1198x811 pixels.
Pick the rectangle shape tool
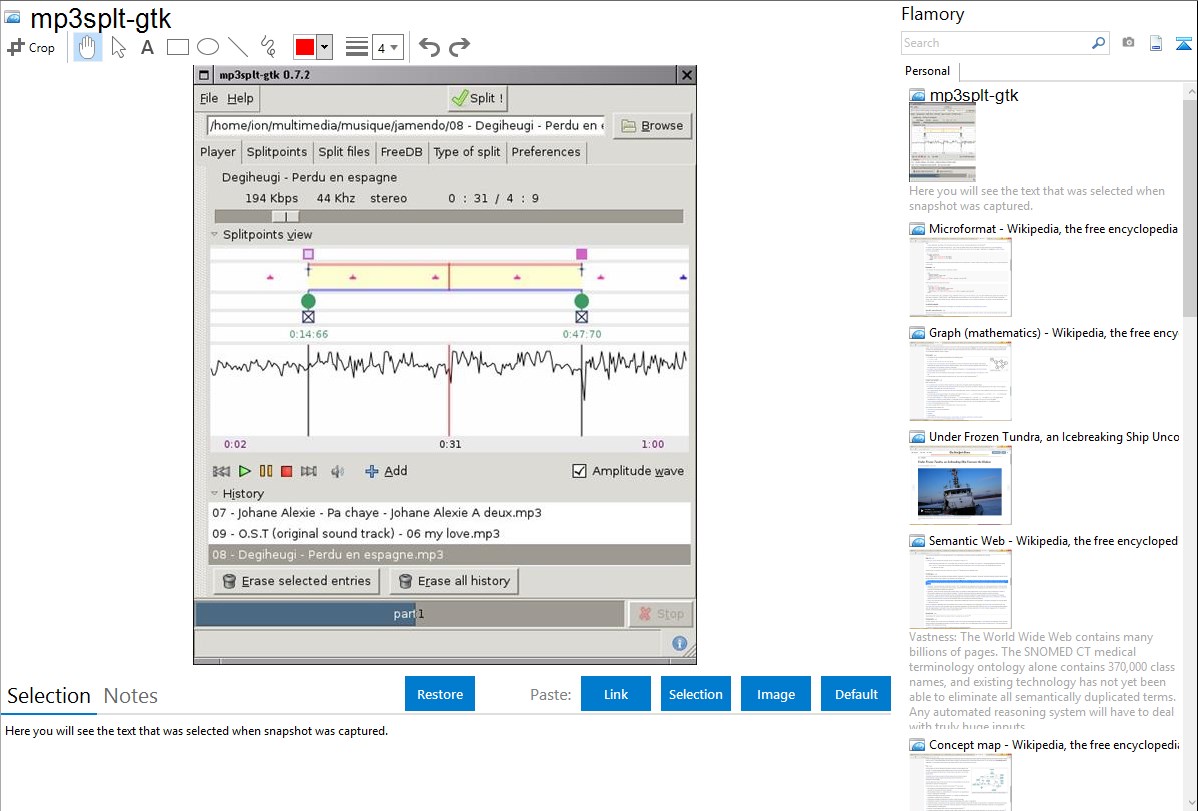tap(177, 47)
